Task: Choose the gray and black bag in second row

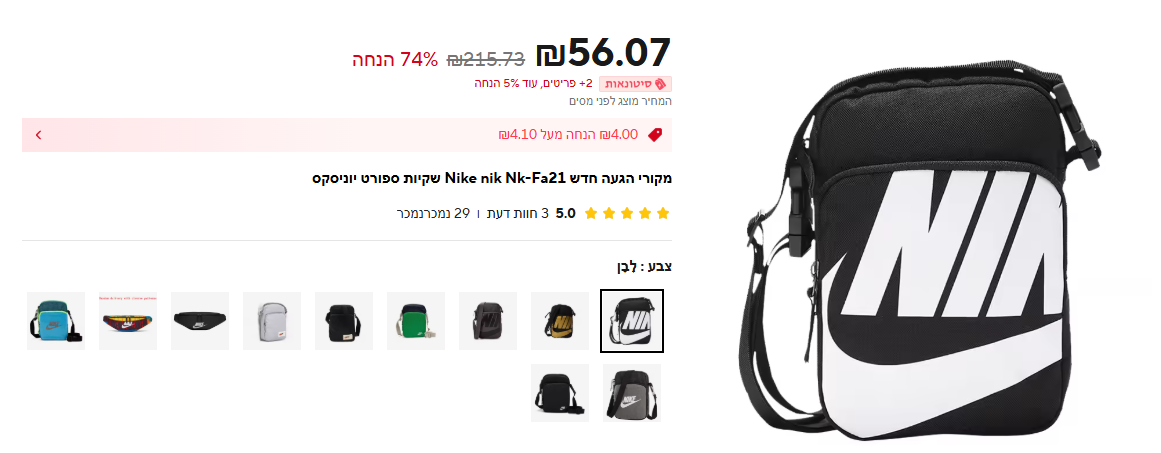Action: click(x=632, y=393)
